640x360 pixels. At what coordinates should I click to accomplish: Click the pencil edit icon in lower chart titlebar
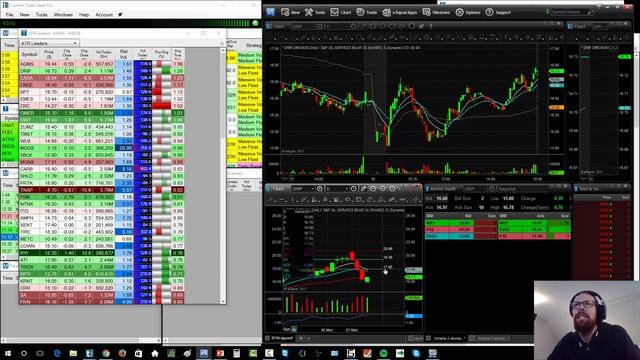(363, 189)
